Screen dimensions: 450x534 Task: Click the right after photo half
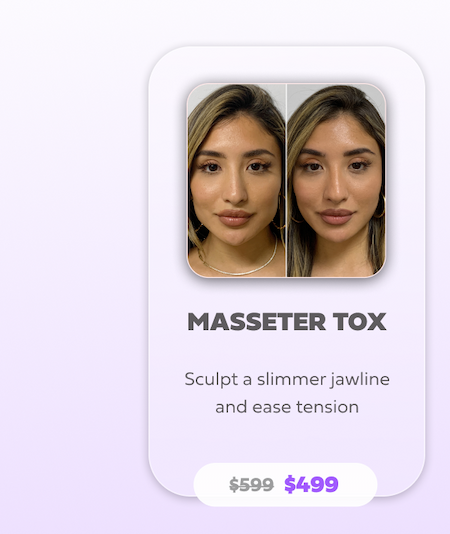click(x=337, y=180)
